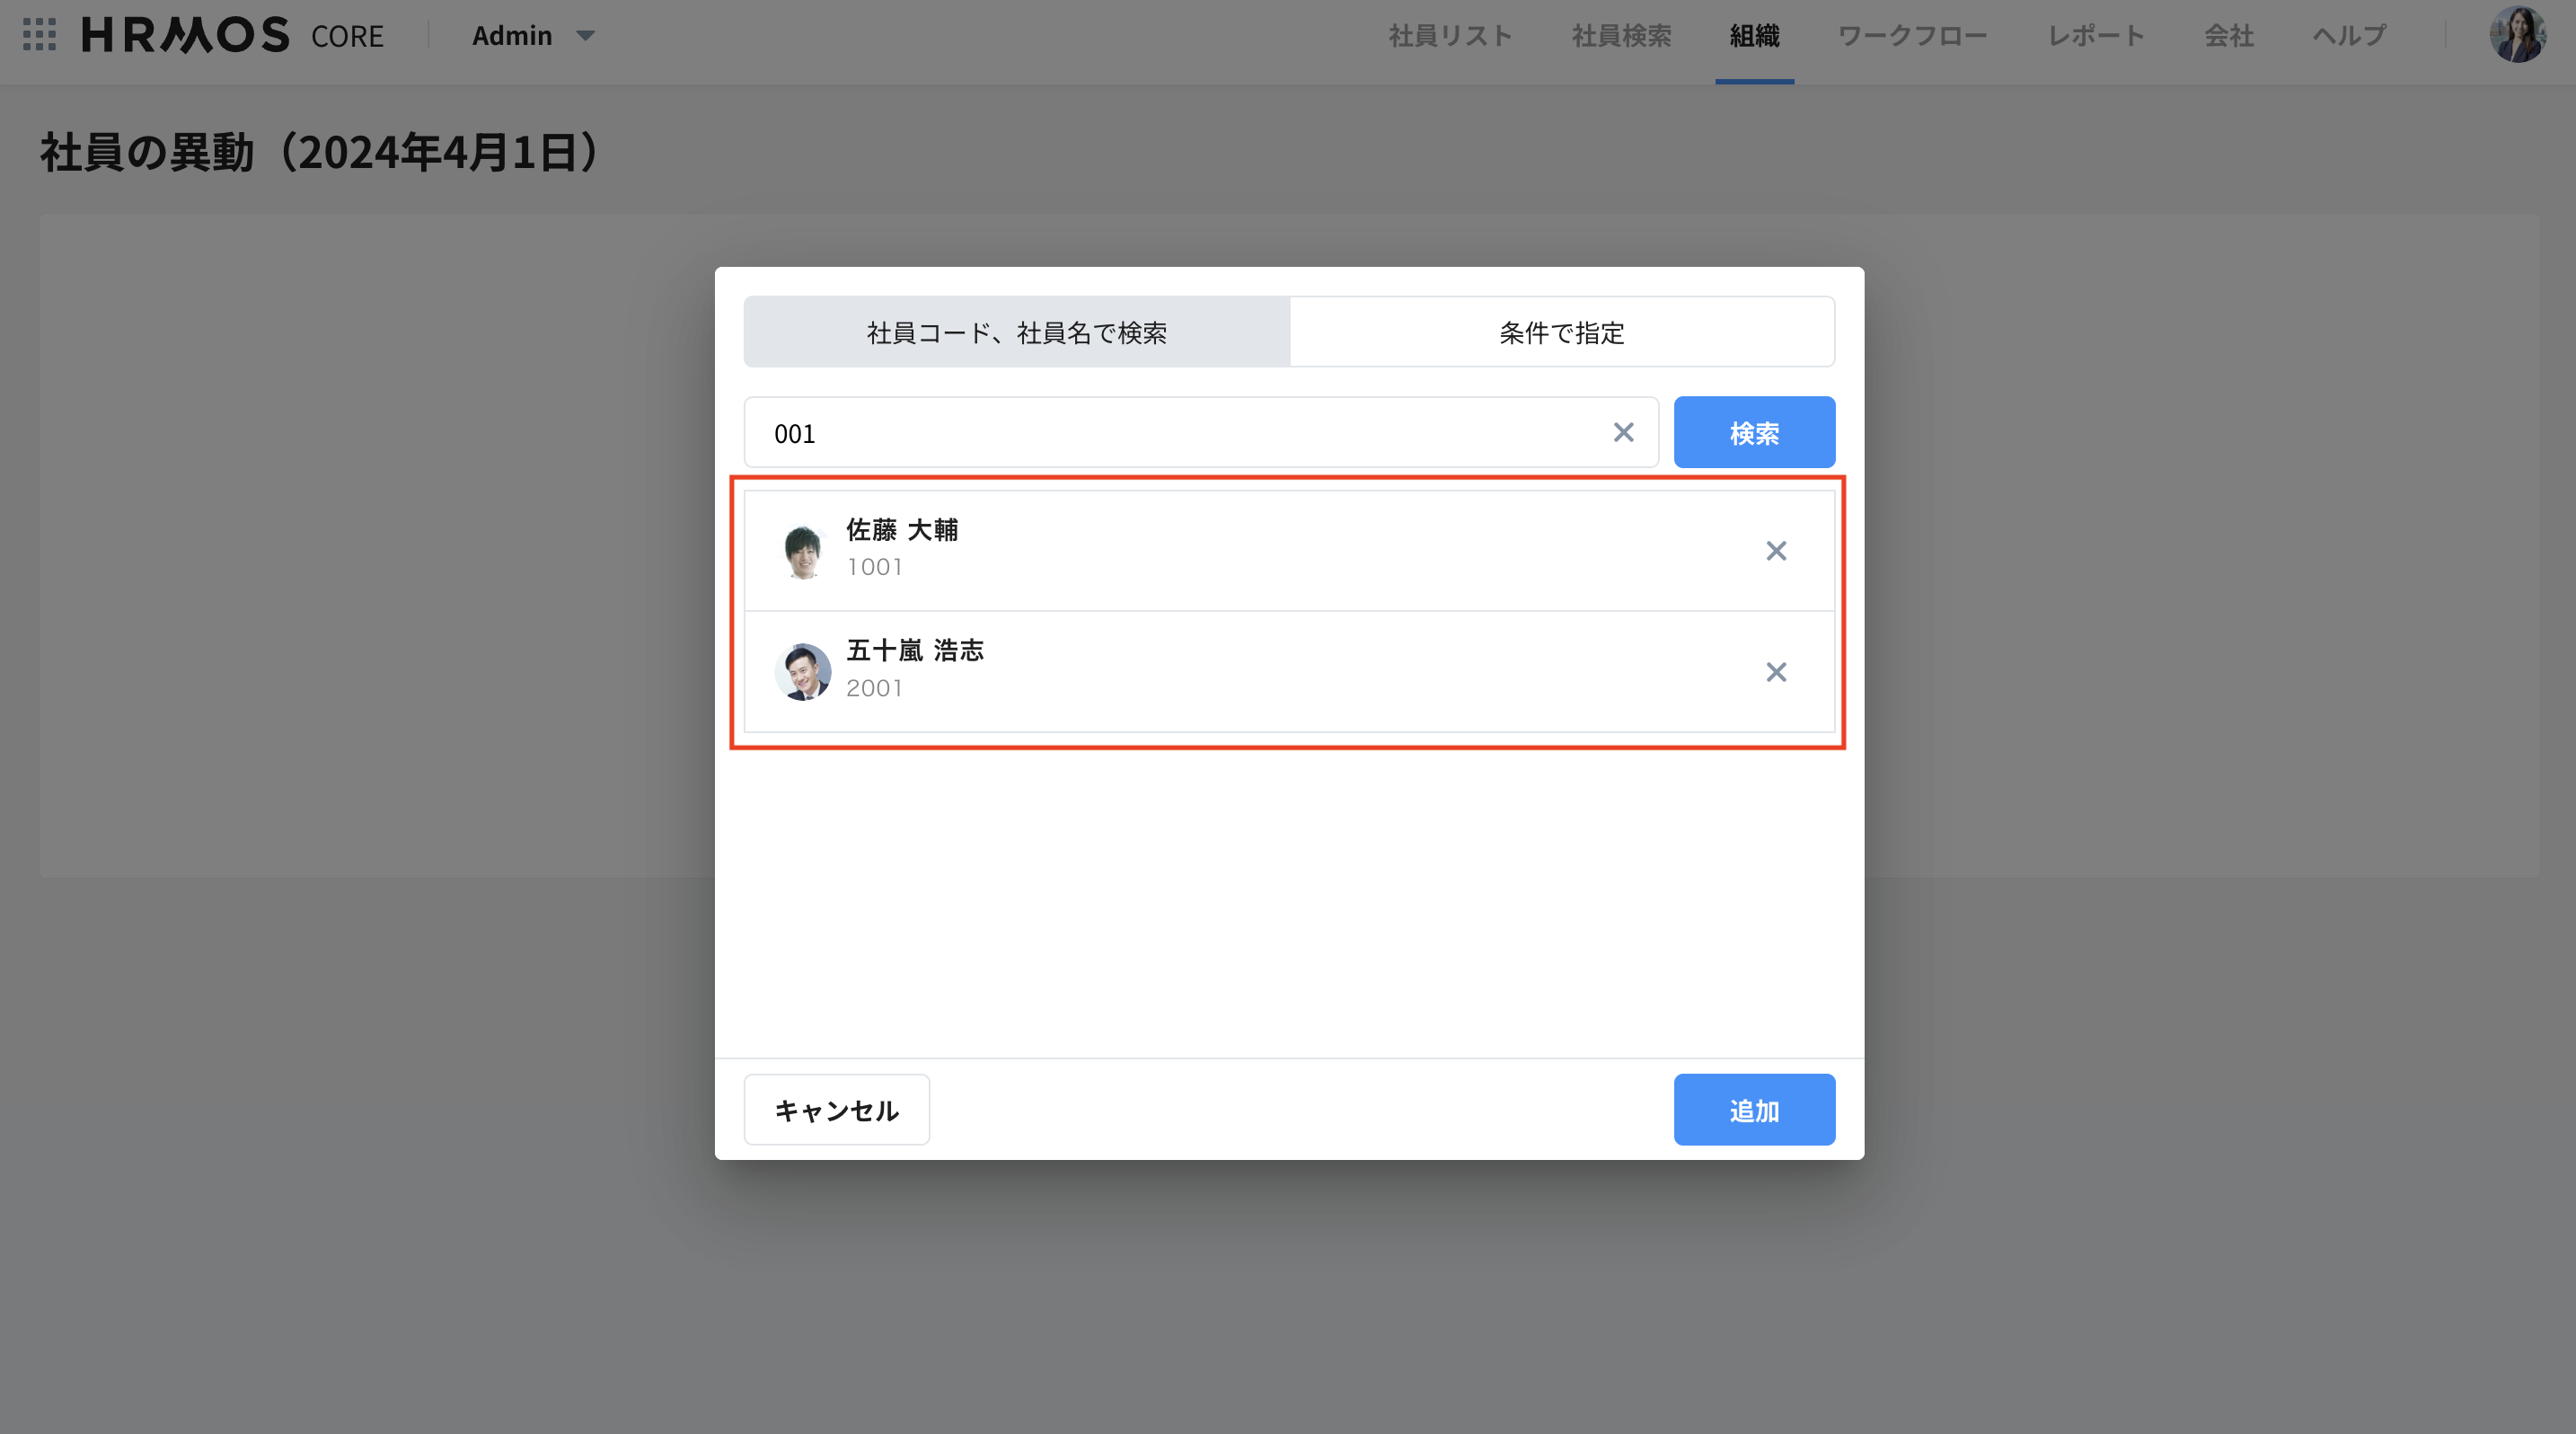Click the 追加 button
The height and width of the screenshot is (1434, 2576).
click(x=1753, y=1110)
